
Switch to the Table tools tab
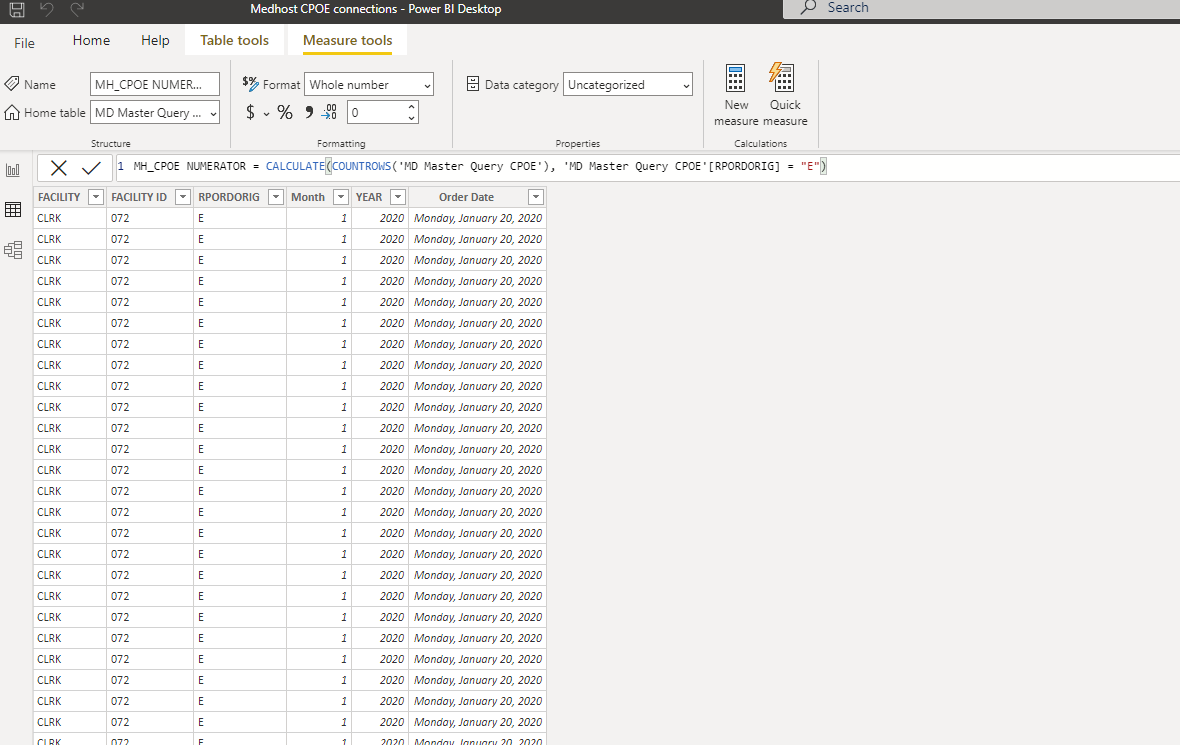coord(234,41)
